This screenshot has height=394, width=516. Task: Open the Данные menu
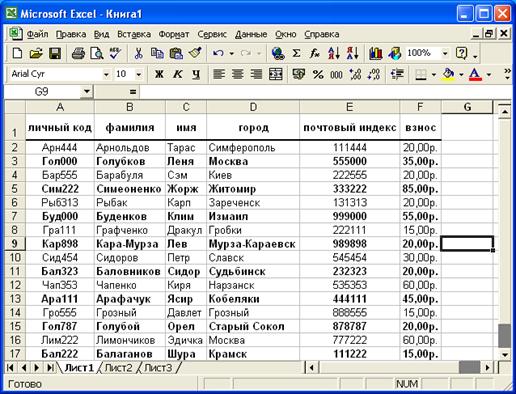point(251,34)
